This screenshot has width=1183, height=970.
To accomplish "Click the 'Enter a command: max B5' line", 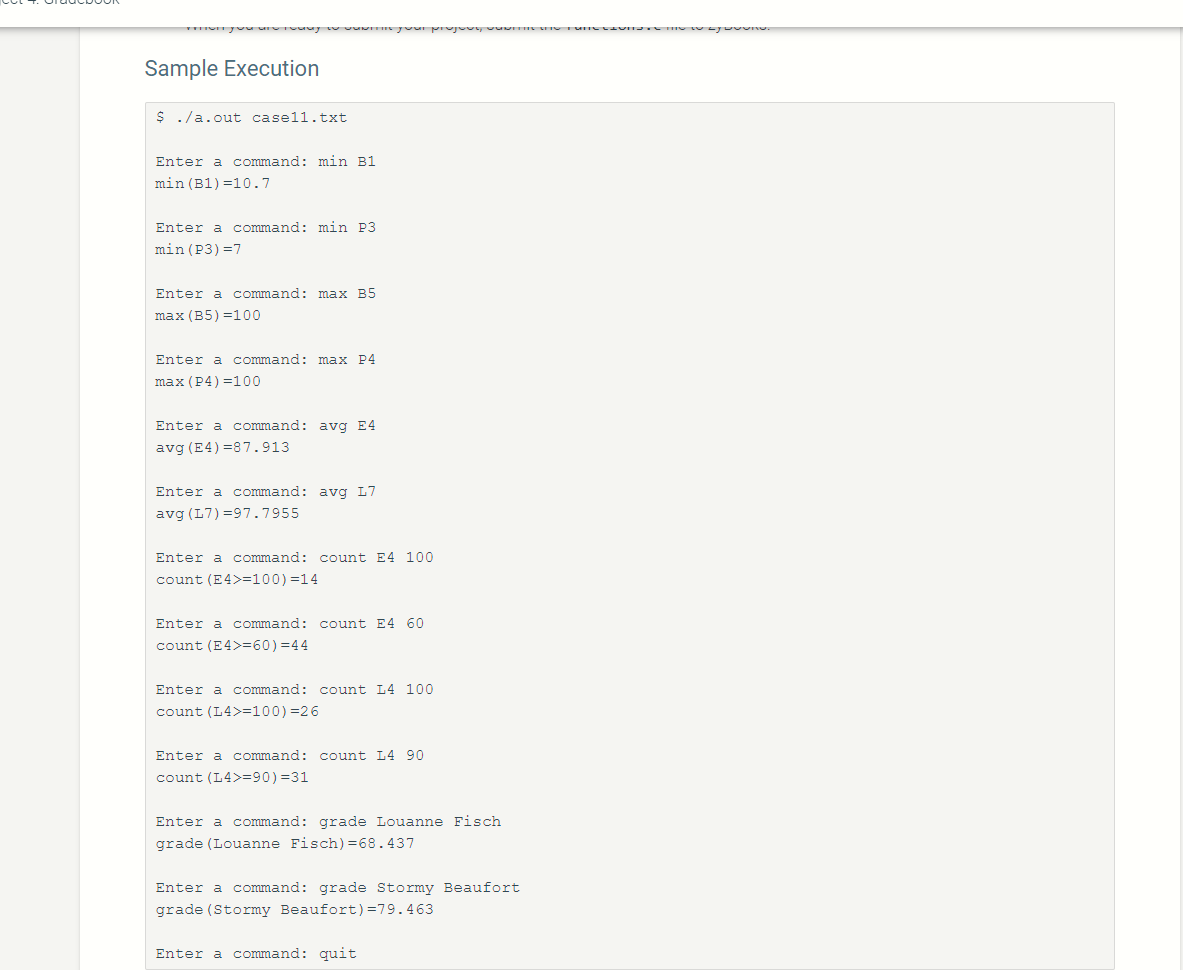I will [x=266, y=293].
